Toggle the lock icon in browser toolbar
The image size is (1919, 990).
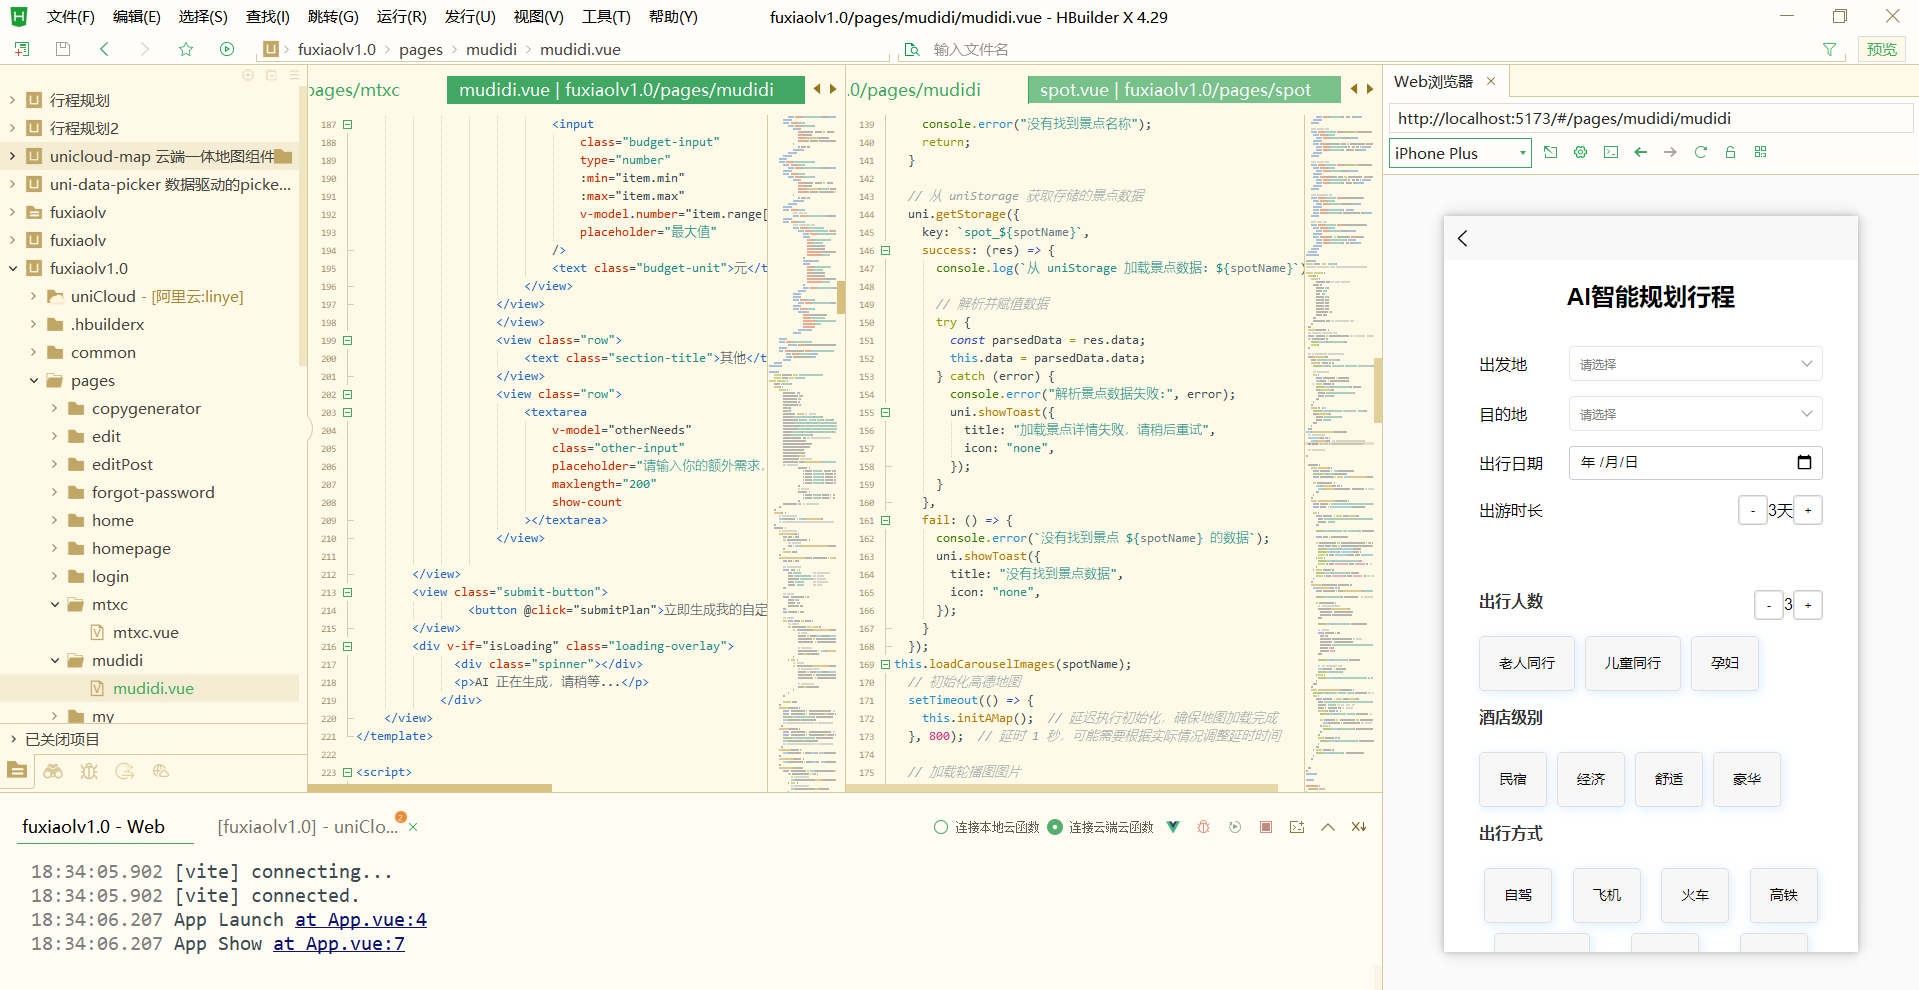tap(1730, 152)
